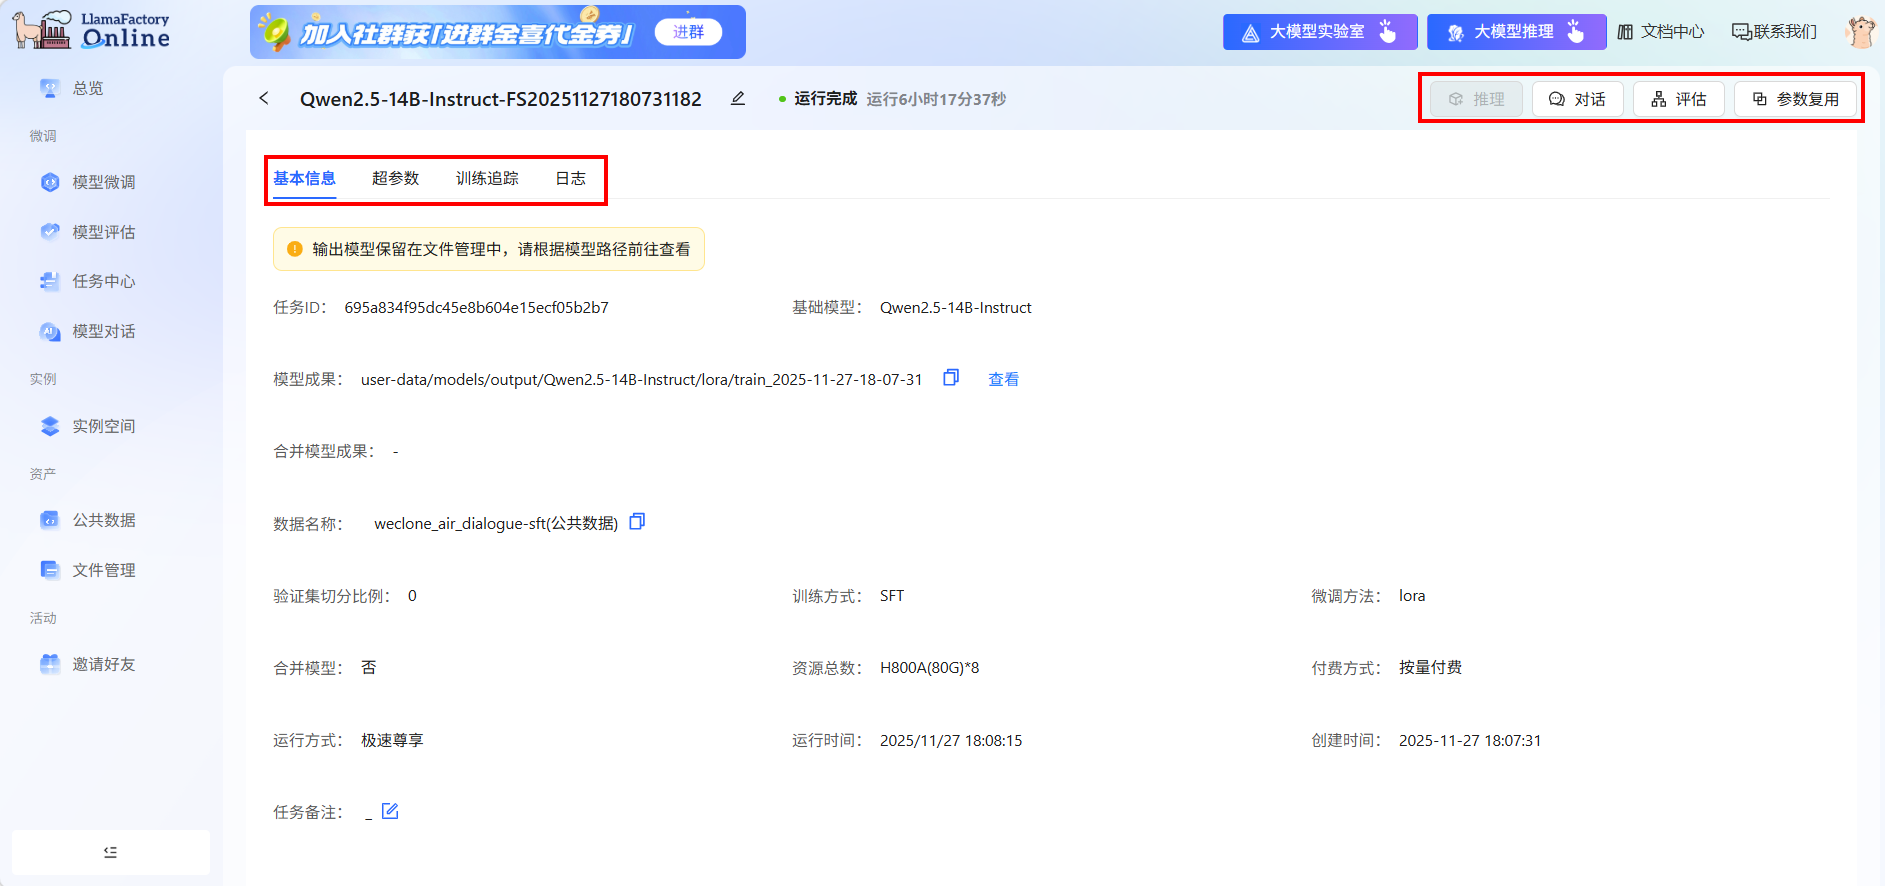This screenshot has height=886, width=1885.
Task: Start 对话 with the model
Action: (1577, 99)
